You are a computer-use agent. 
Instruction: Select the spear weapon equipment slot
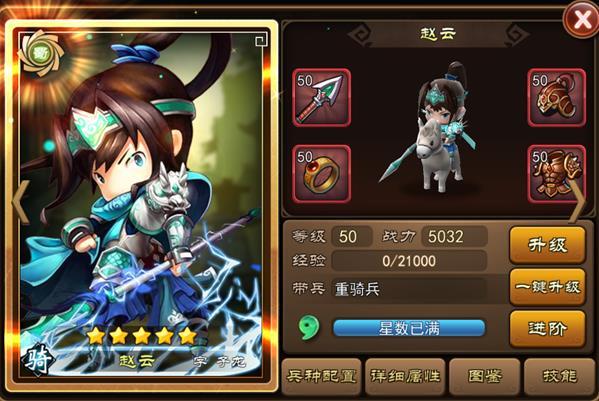coord(322,98)
